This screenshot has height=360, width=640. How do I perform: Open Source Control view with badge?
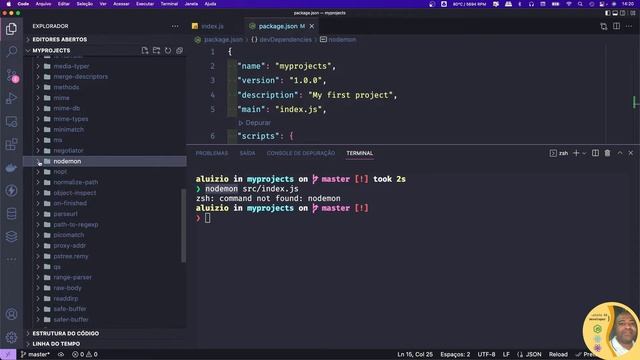11,76
